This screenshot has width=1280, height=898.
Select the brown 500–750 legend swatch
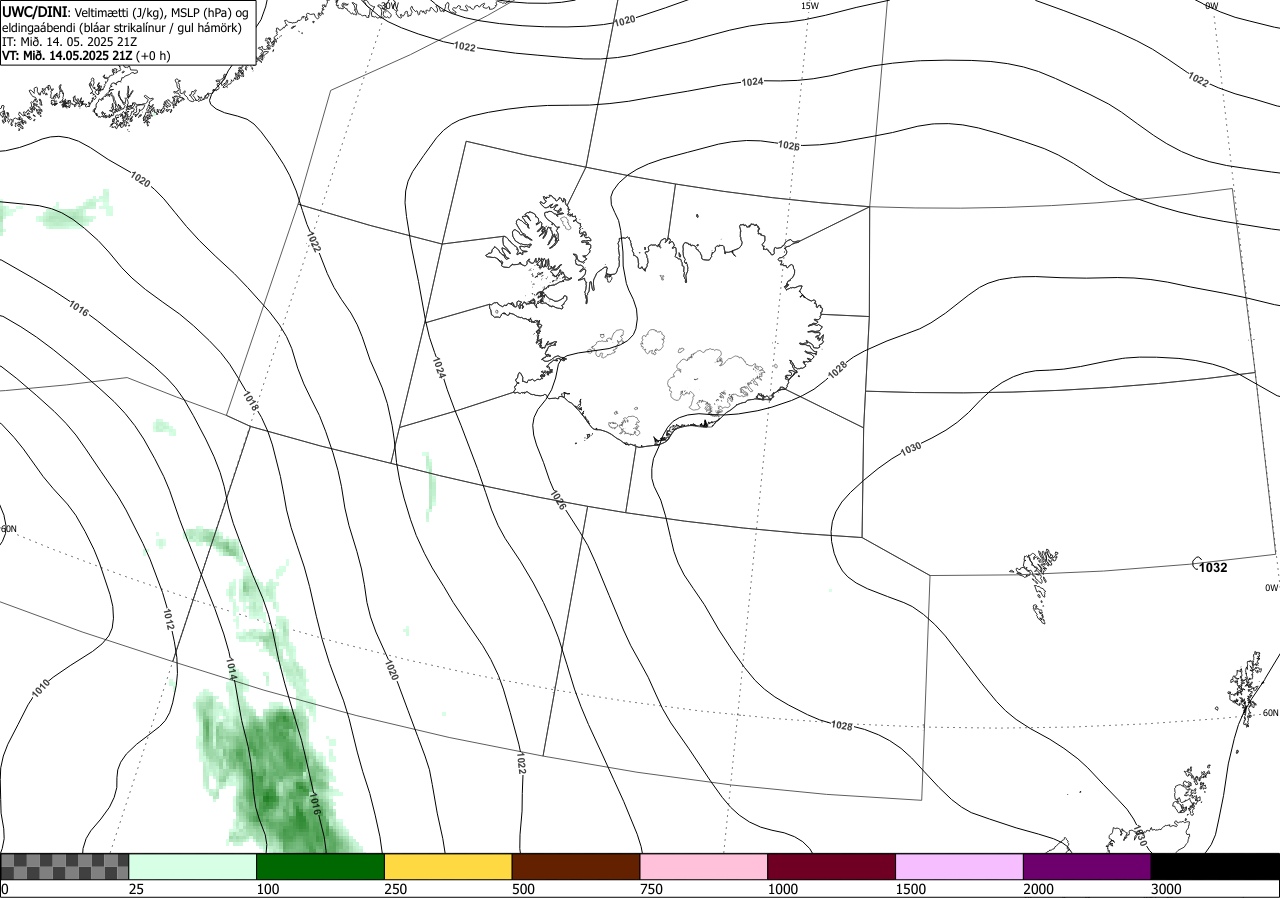(x=576, y=866)
